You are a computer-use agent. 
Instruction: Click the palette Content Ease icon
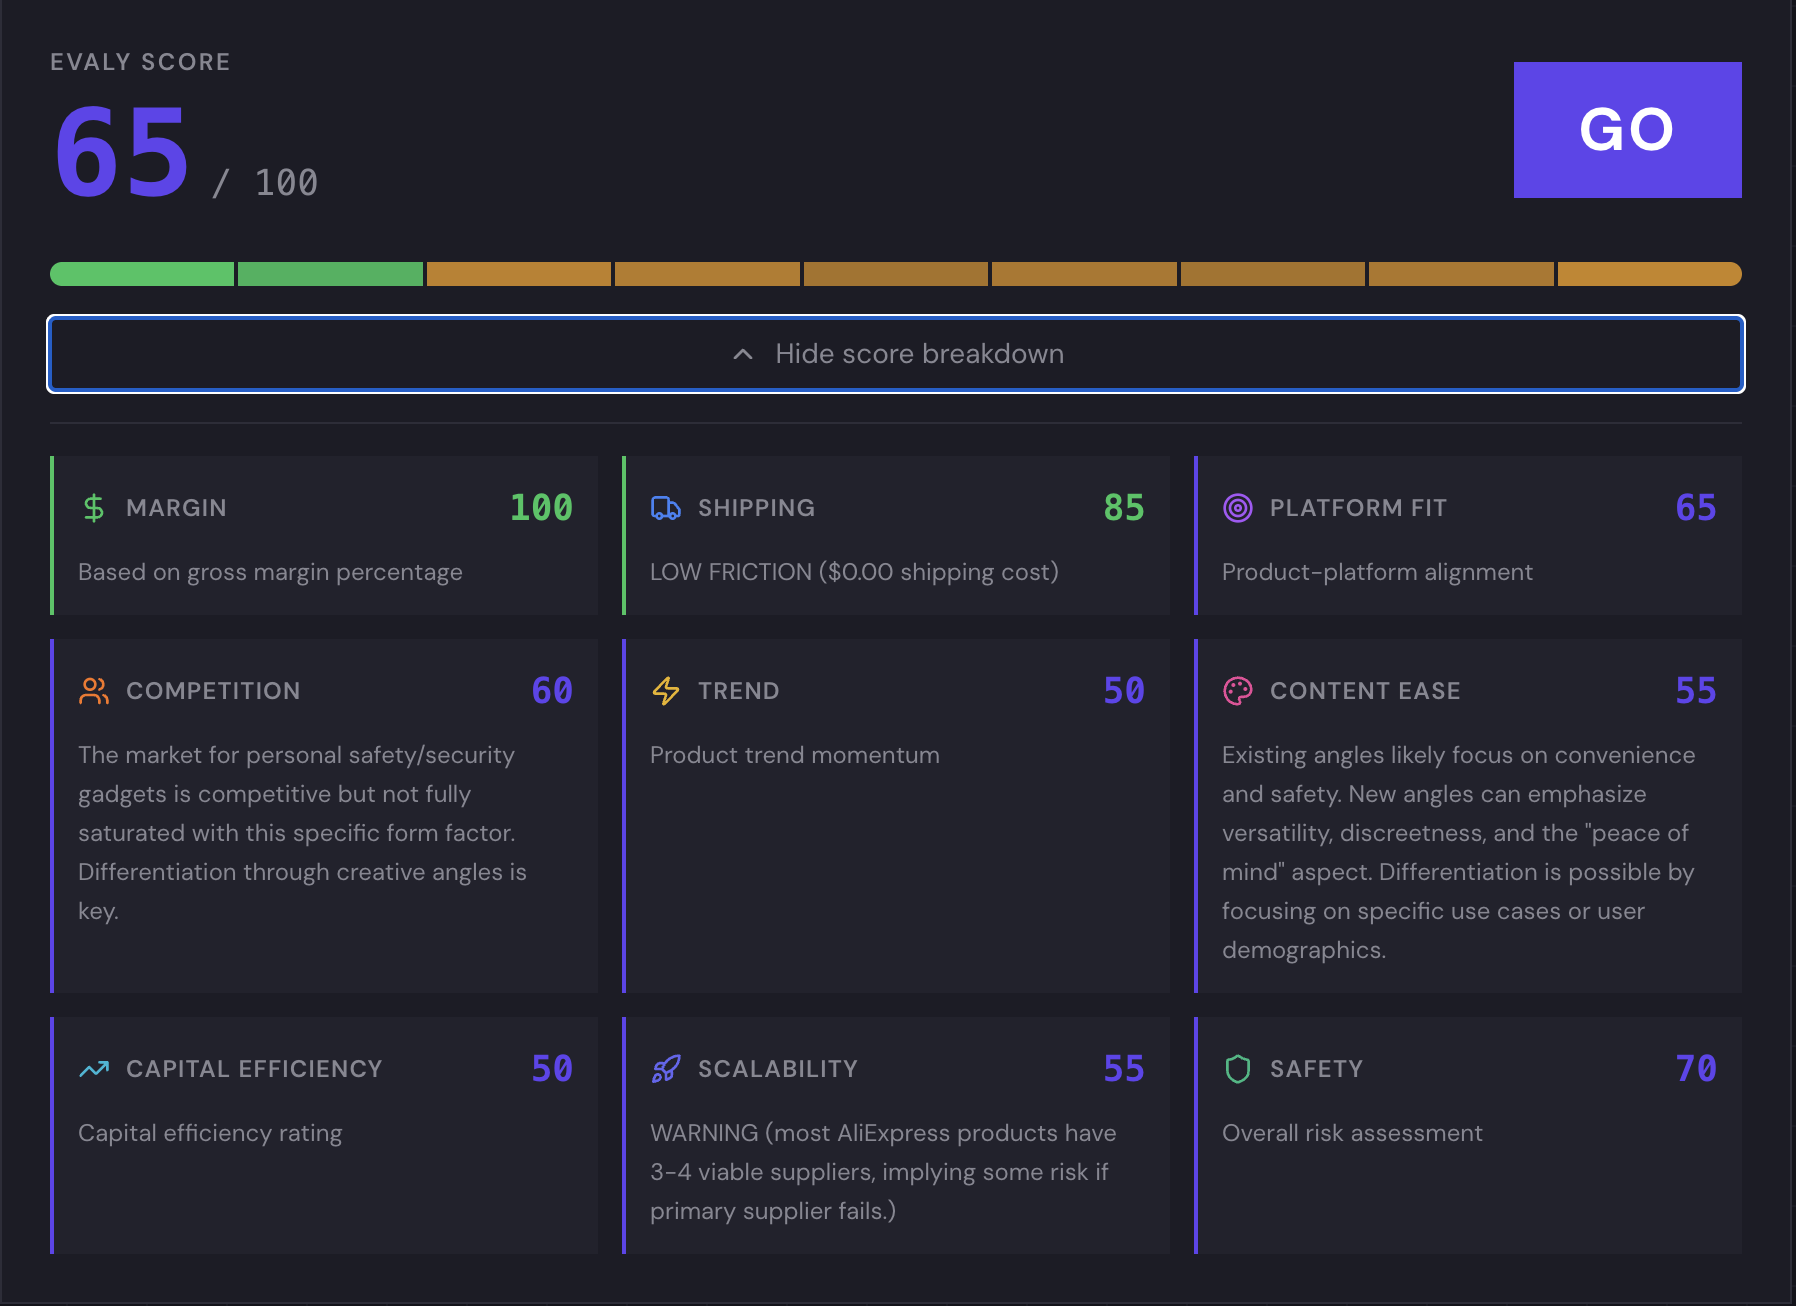pyautogui.click(x=1238, y=690)
